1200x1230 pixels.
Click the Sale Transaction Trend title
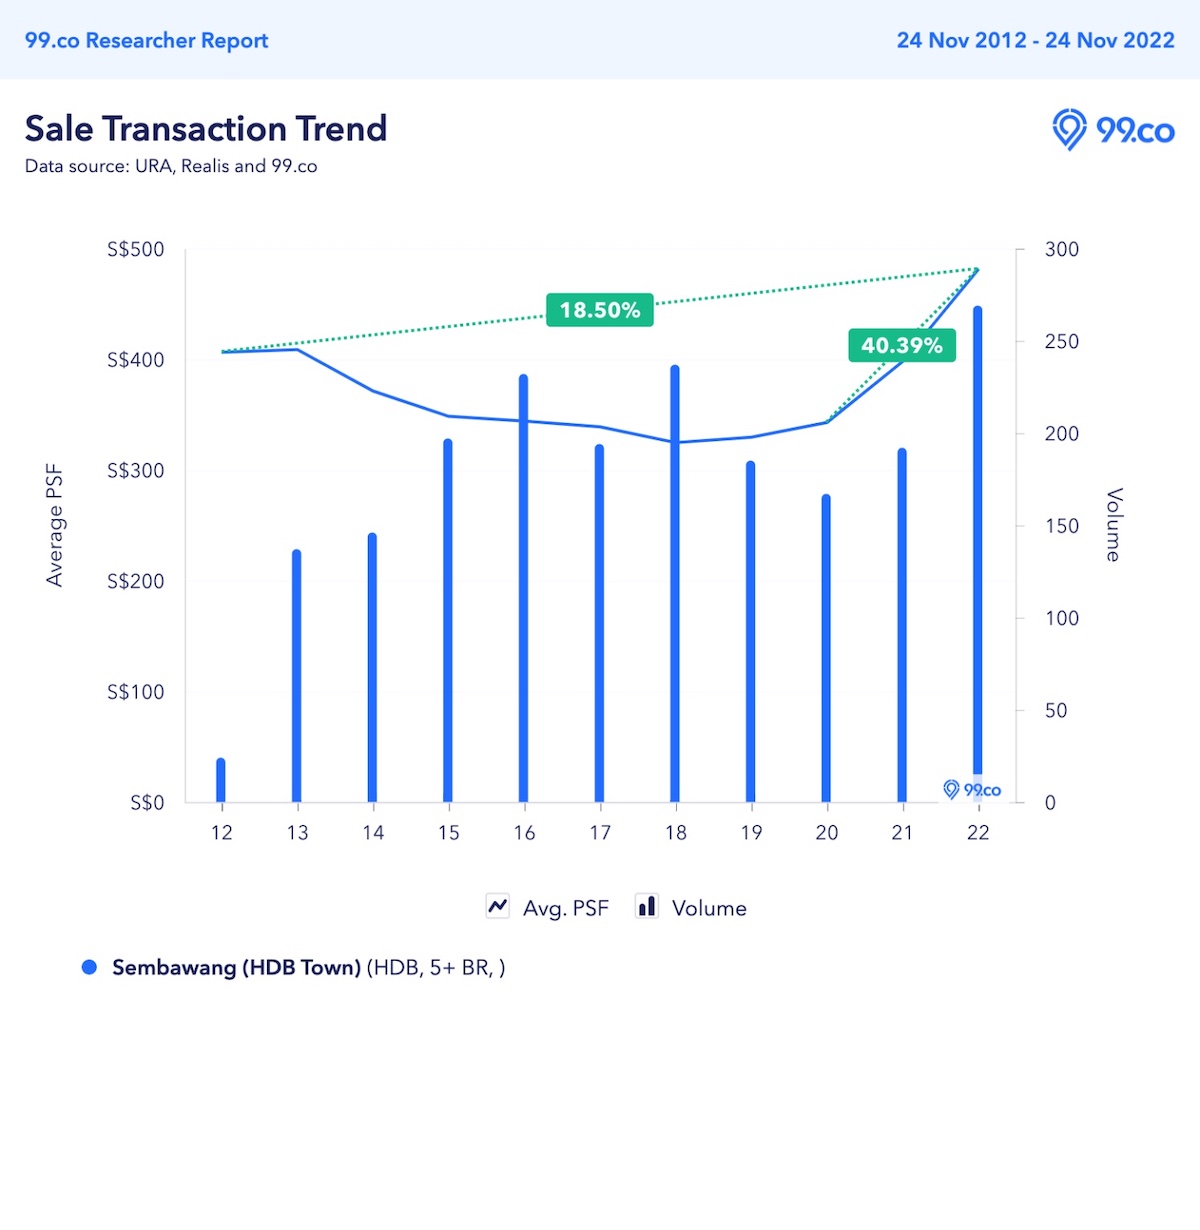coord(206,129)
